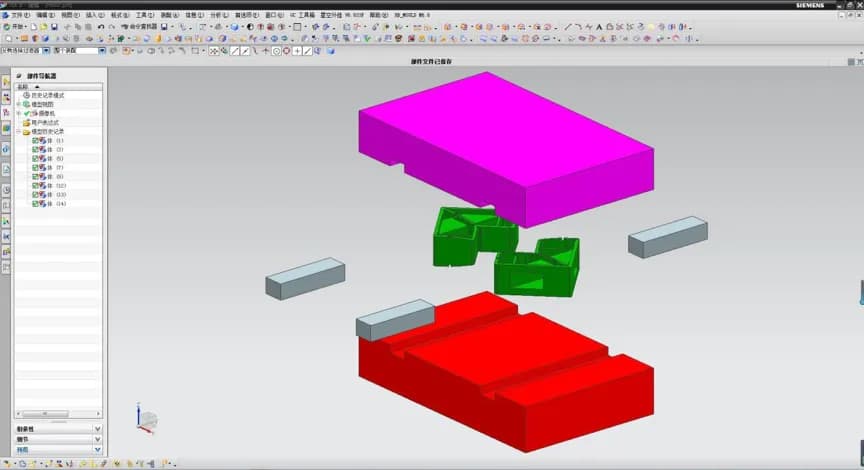Click the 部件文件已保存 status message
Screen dimensions: 864x470
pyautogui.click(x=431, y=61)
